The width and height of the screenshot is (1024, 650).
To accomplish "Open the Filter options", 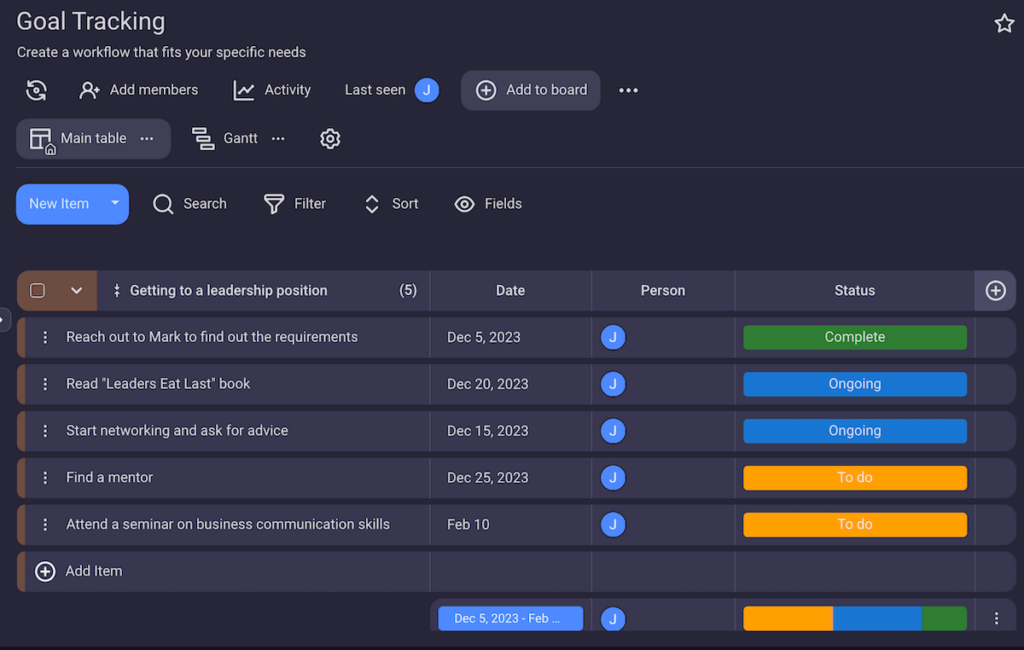I will [295, 204].
